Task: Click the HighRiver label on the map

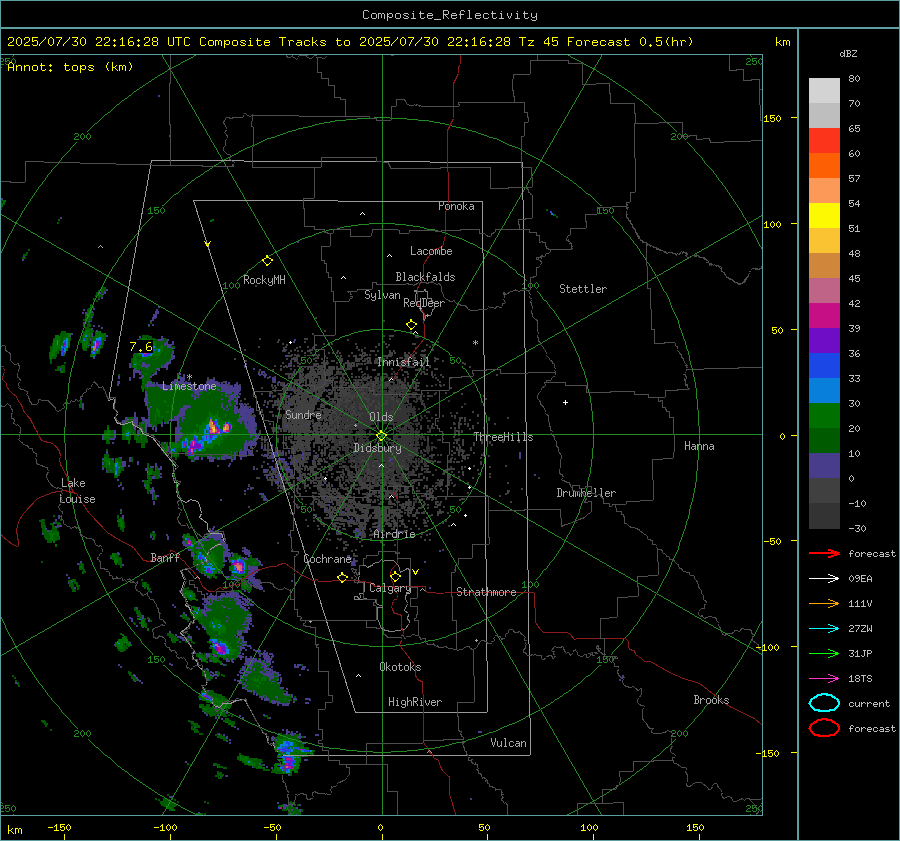Action: [414, 702]
